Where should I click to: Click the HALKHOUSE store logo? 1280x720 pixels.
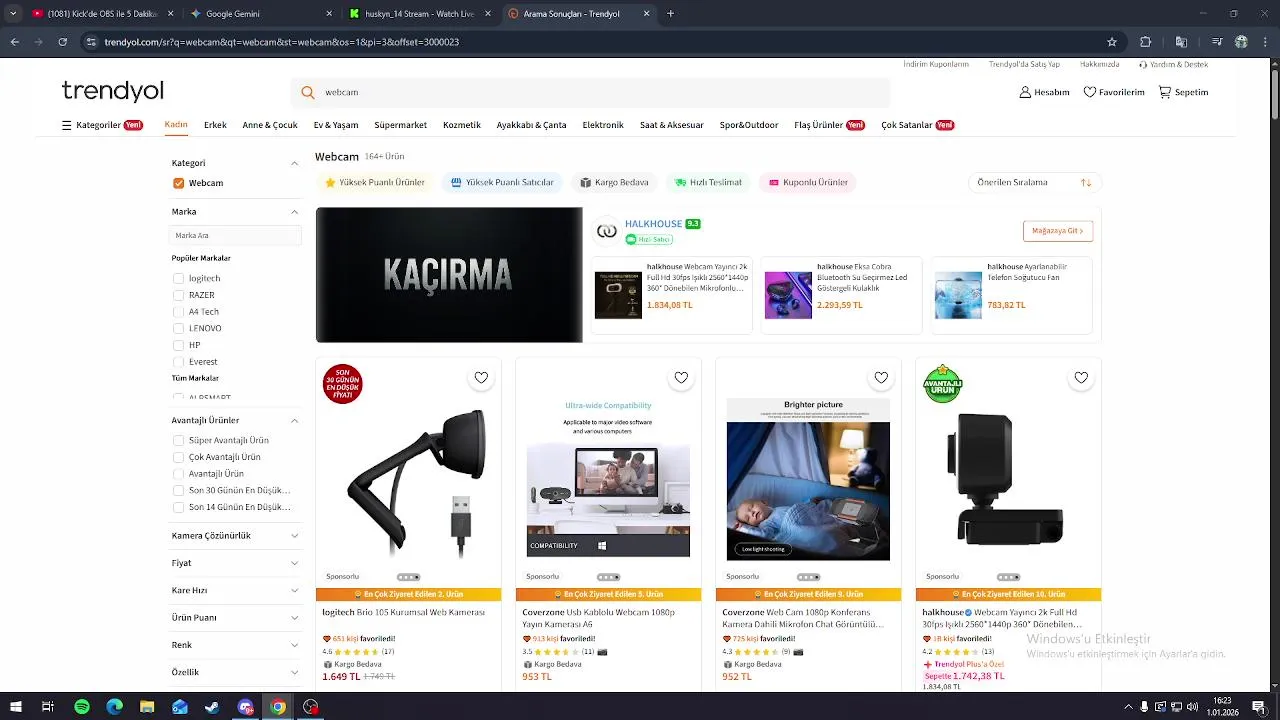607,231
